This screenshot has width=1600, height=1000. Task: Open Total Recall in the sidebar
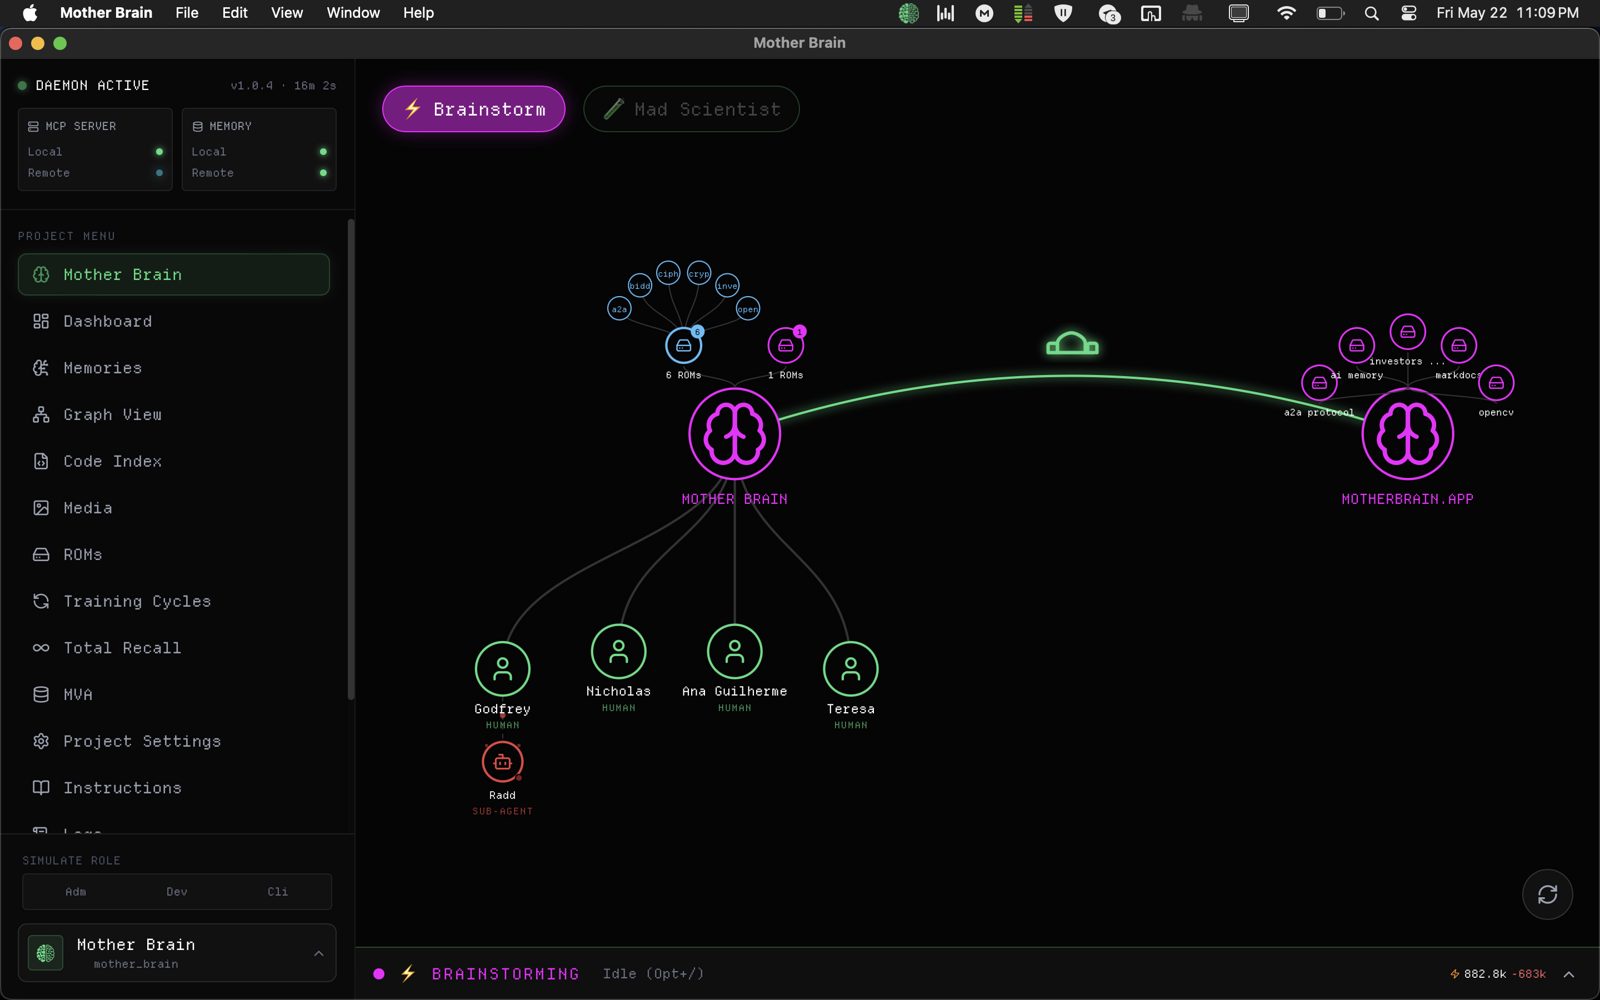click(x=174, y=648)
